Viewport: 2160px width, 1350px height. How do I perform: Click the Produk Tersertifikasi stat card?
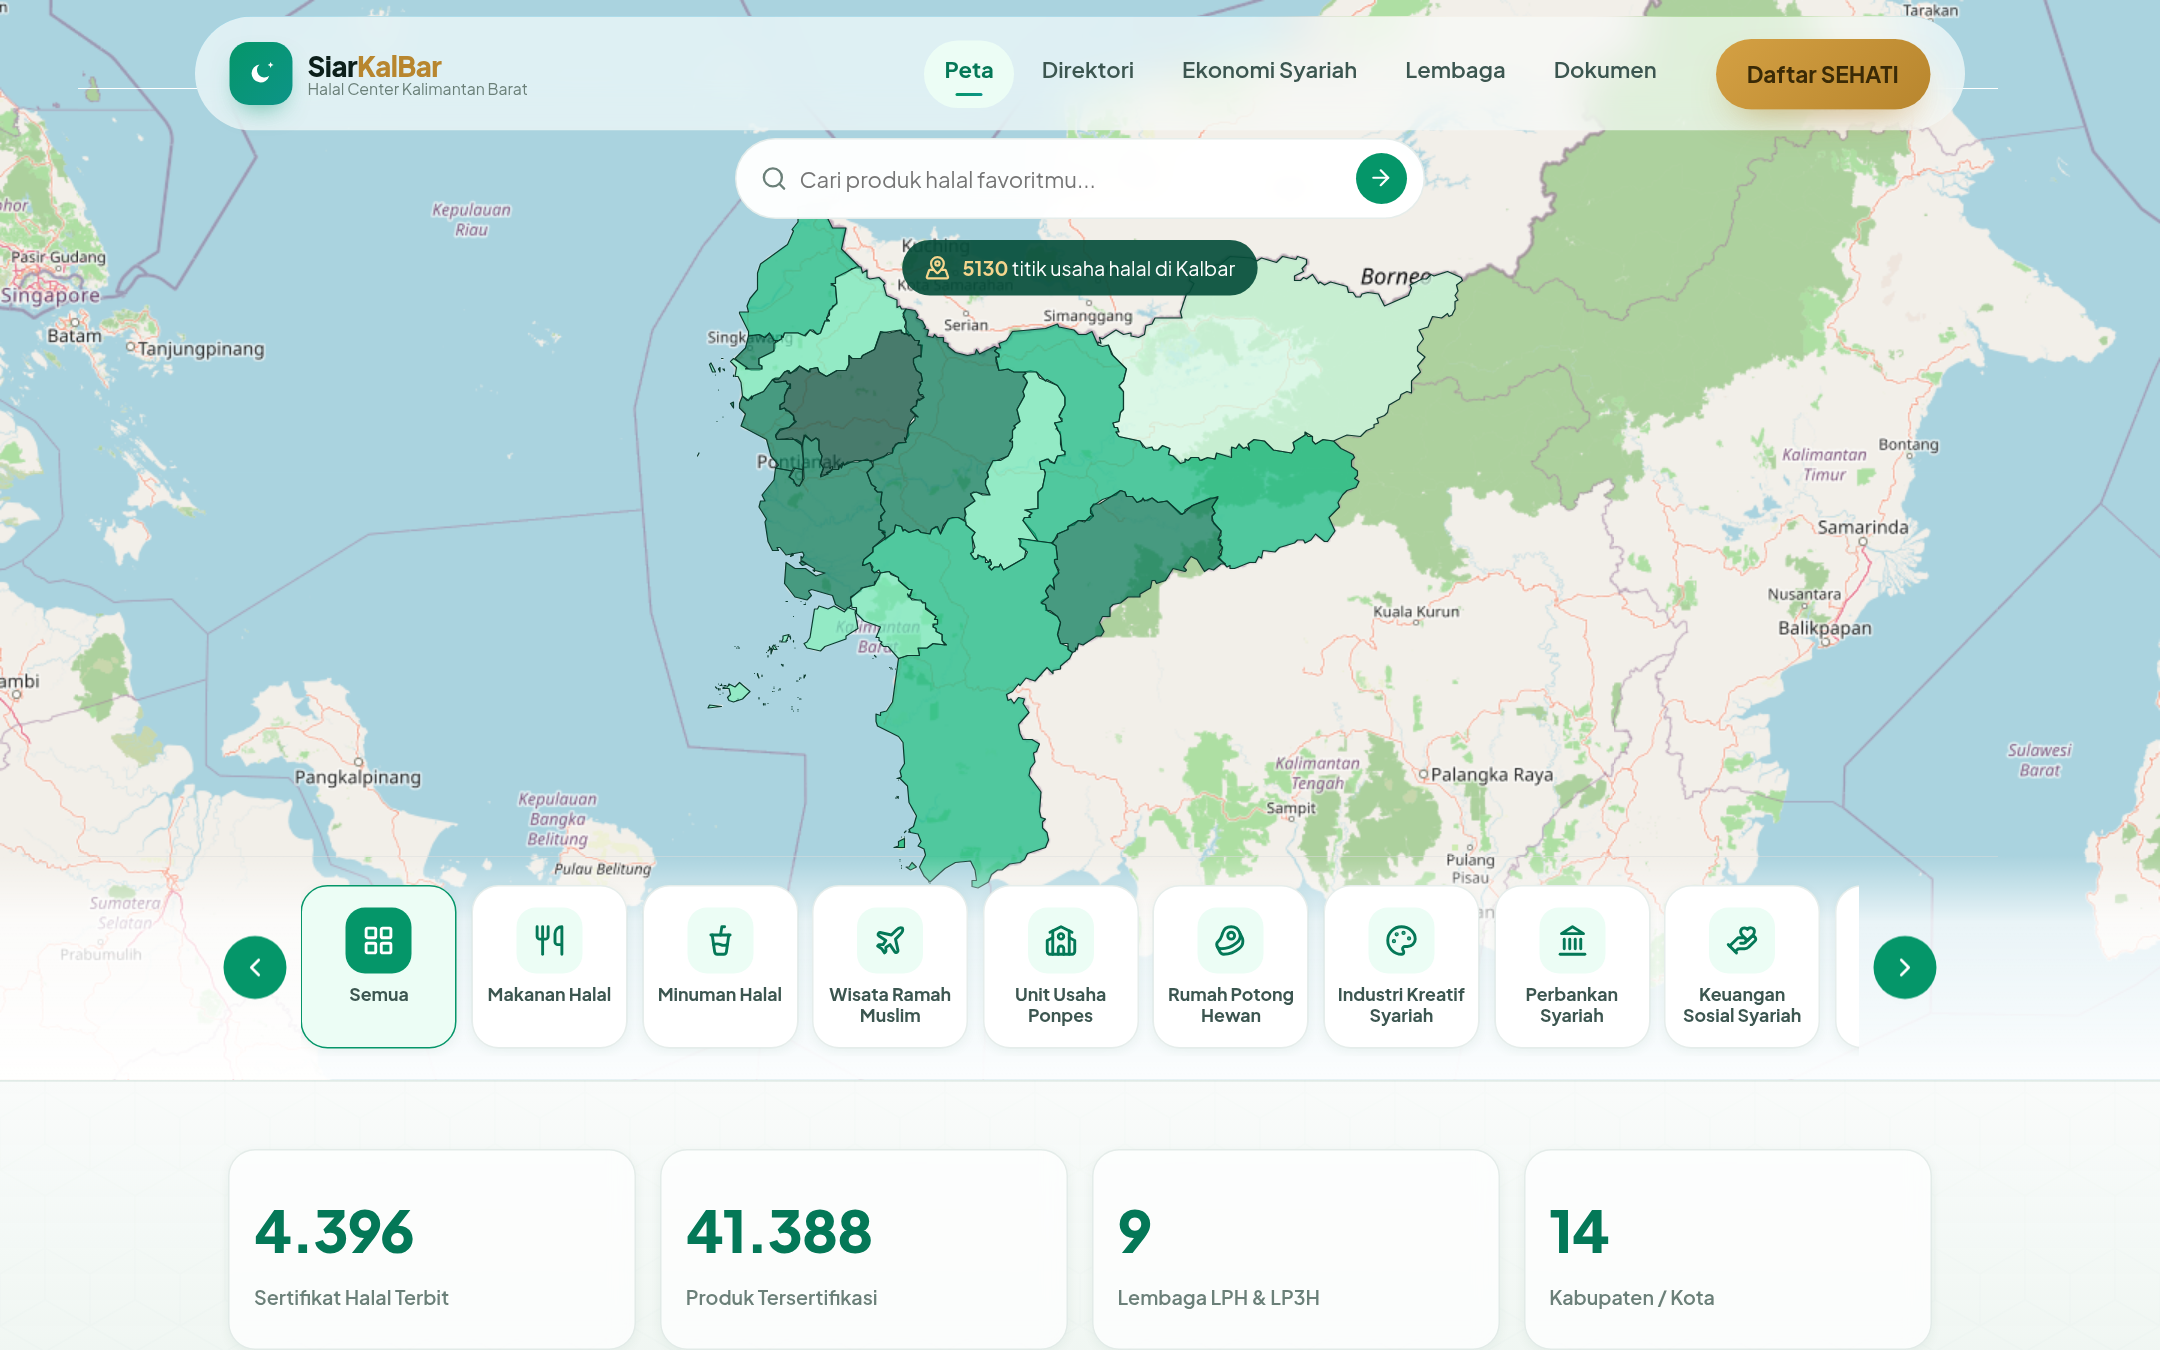pos(863,1250)
